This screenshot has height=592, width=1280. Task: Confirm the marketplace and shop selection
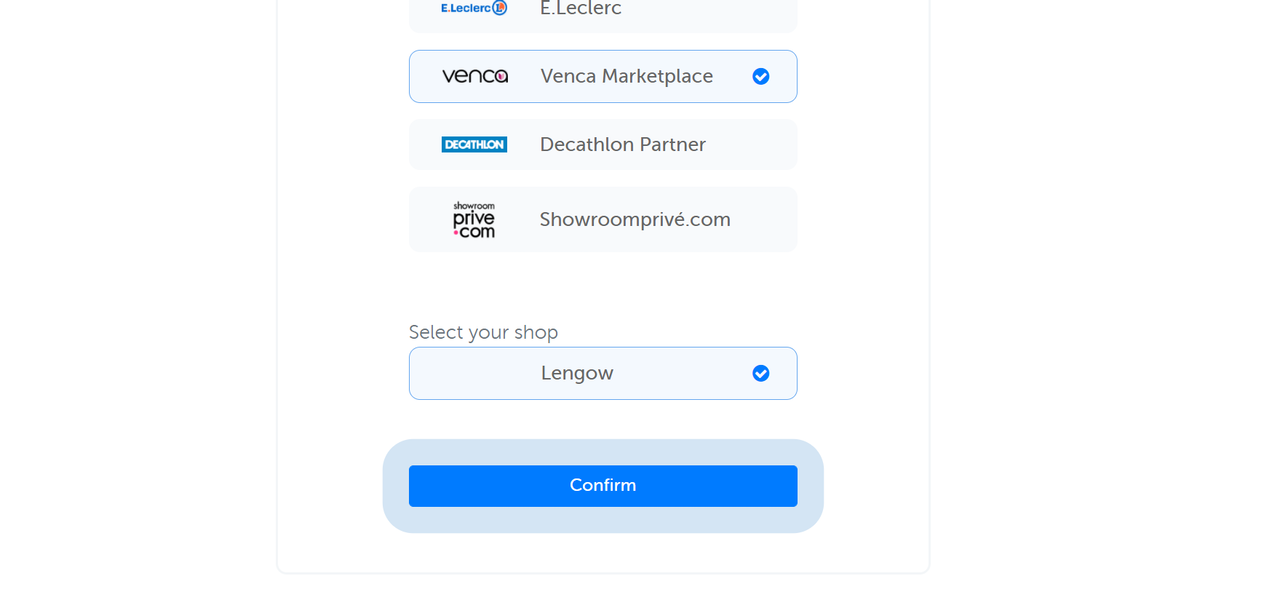(x=603, y=485)
